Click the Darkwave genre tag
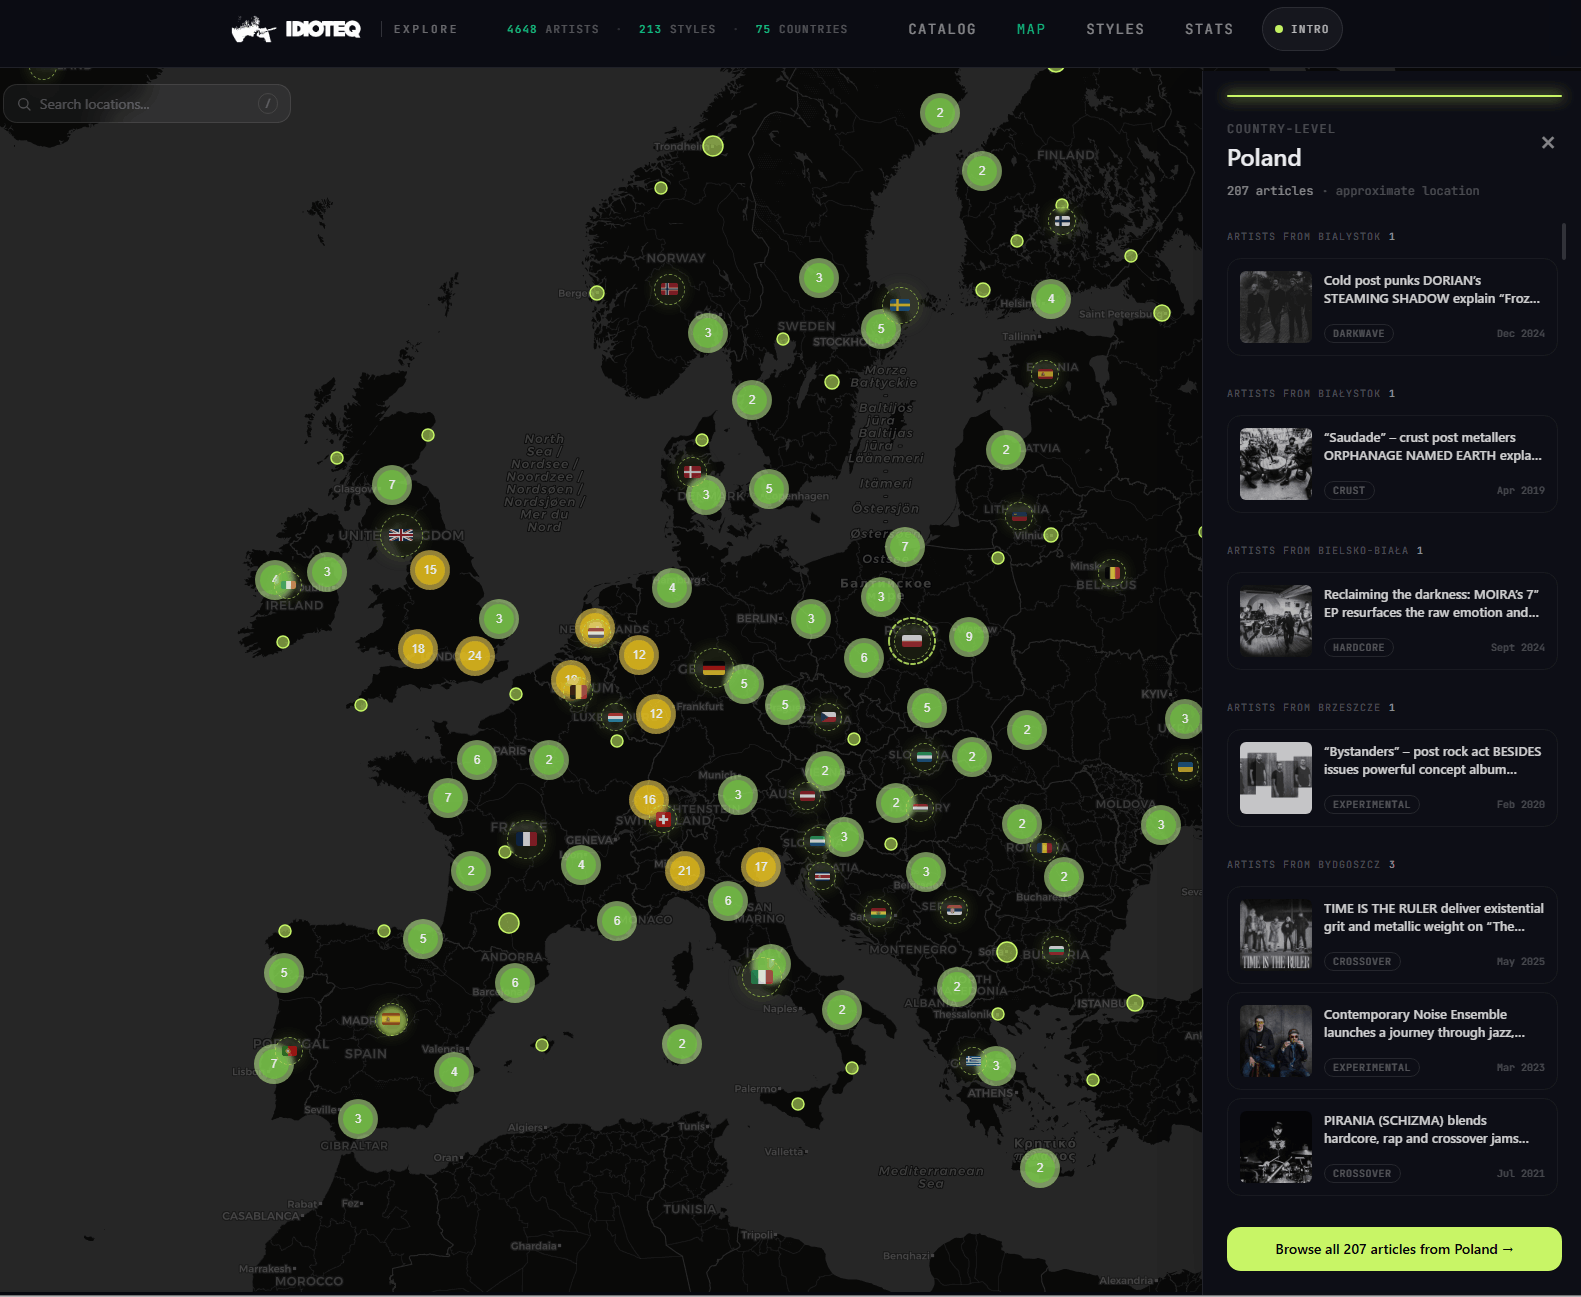Image resolution: width=1581 pixels, height=1297 pixels. [x=1359, y=334]
